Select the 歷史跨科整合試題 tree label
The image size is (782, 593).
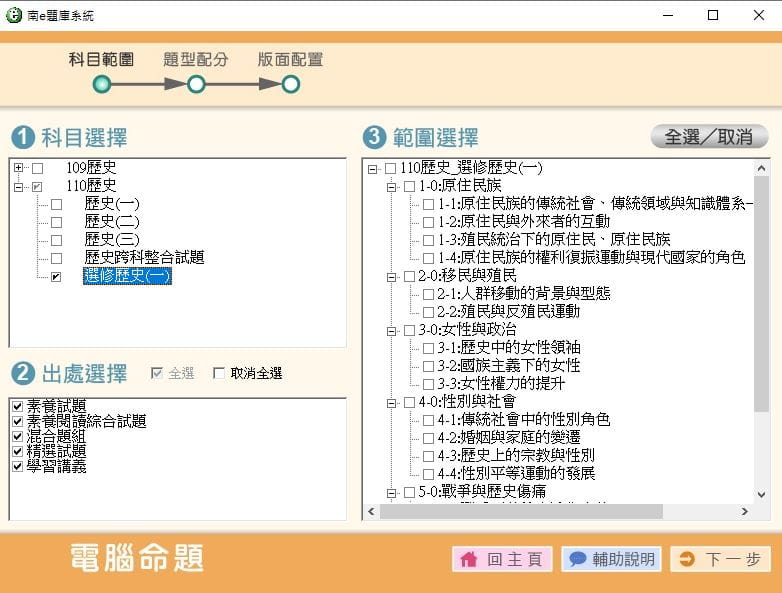point(144,258)
